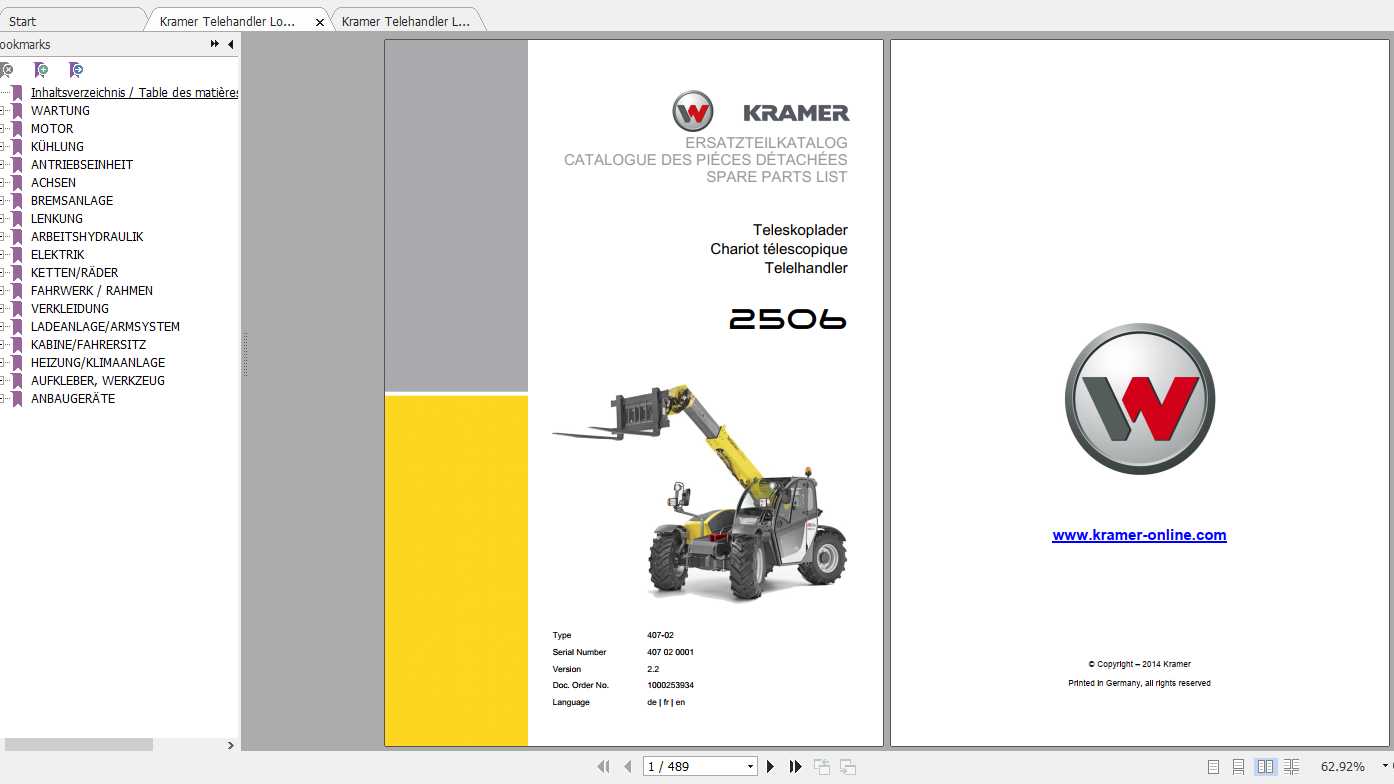Image resolution: width=1394 pixels, height=784 pixels.
Task: Select the WARTUNG bookmark
Action: tap(60, 111)
